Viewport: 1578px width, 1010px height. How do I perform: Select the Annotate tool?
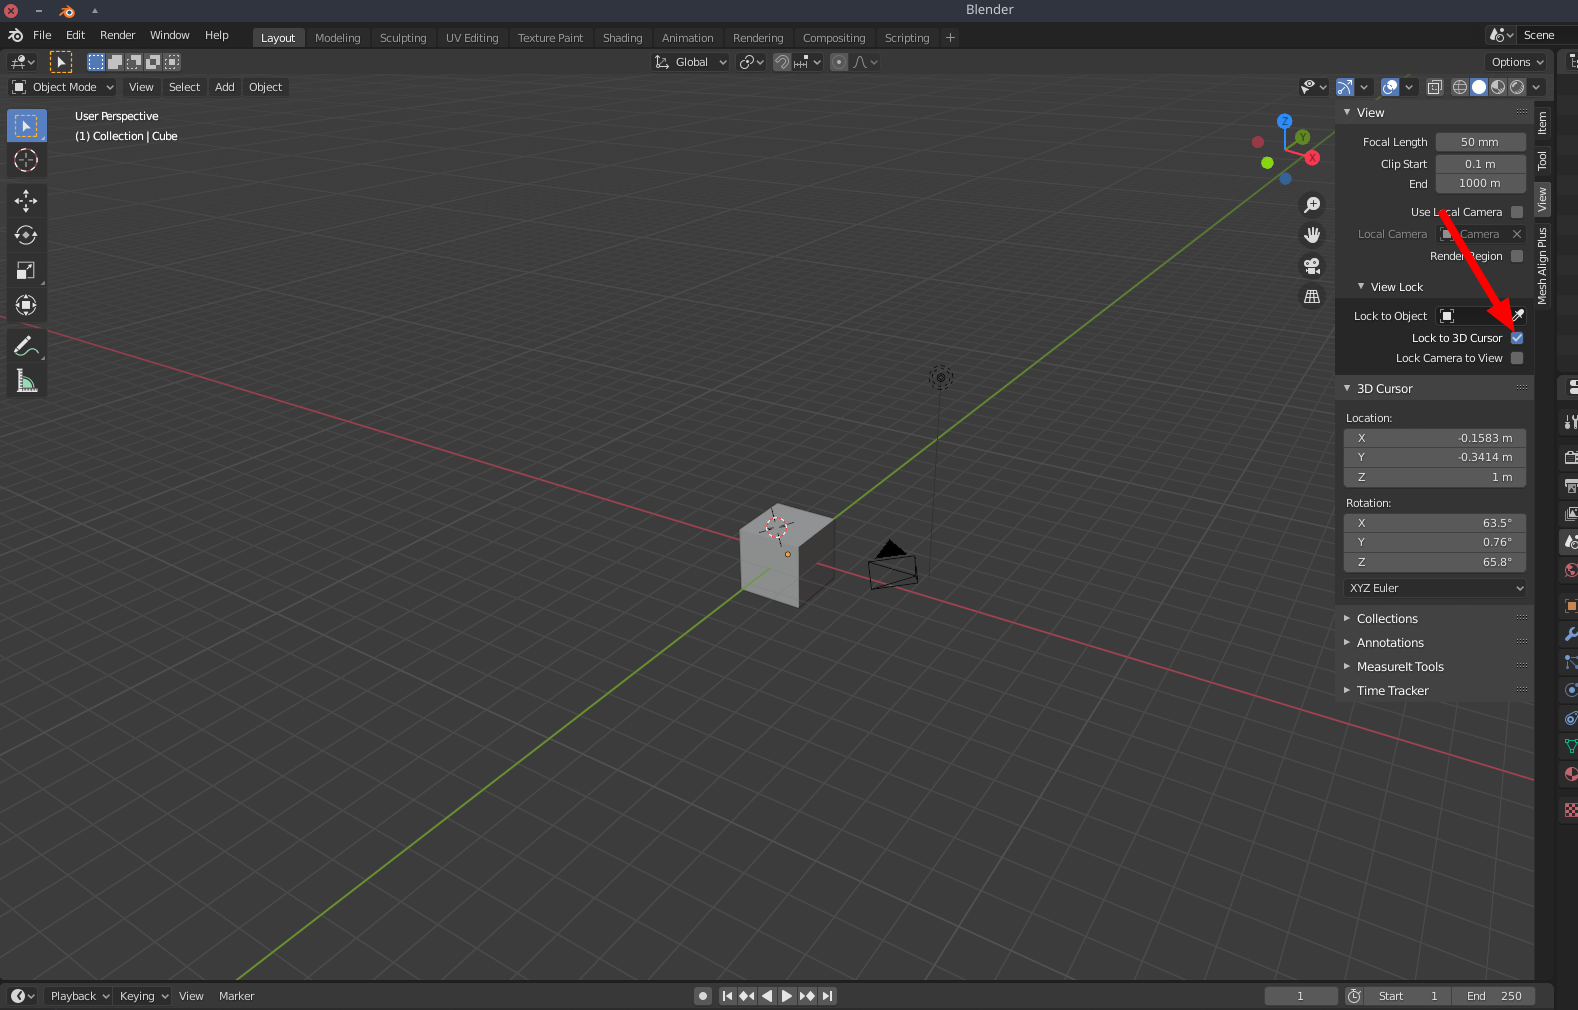(x=26, y=346)
